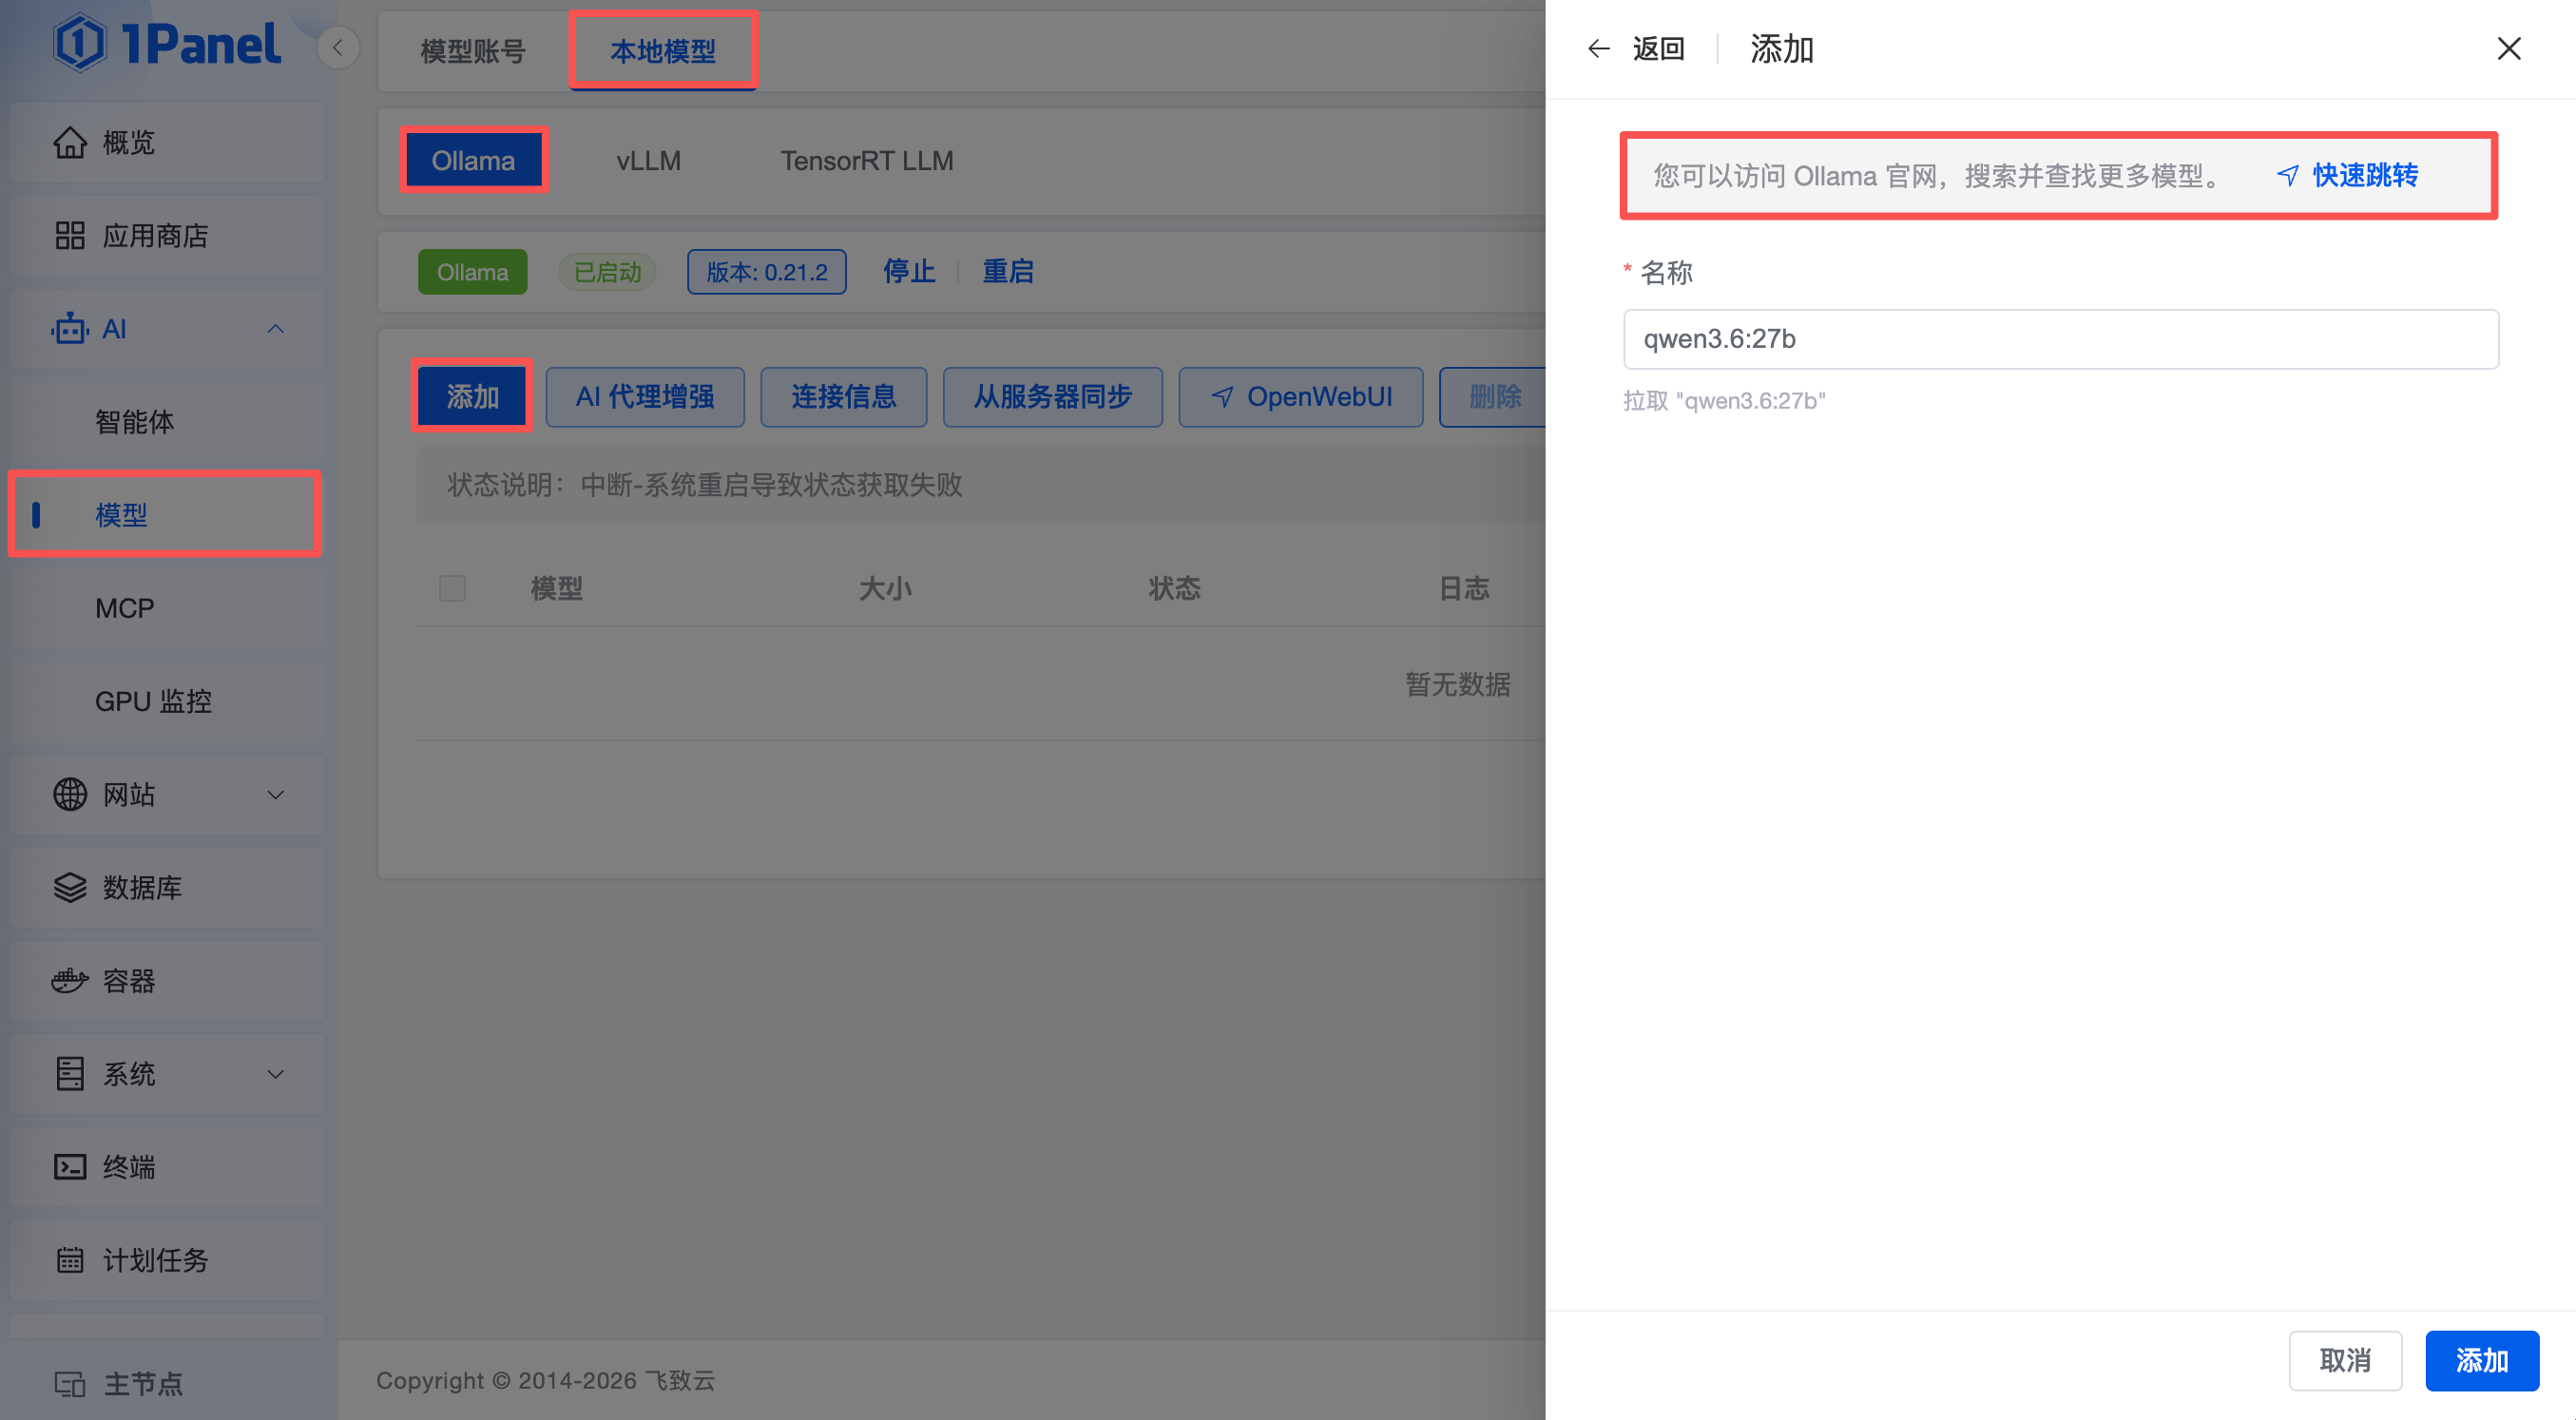Click 停止 to stop Ollama

tap(909, 272)
